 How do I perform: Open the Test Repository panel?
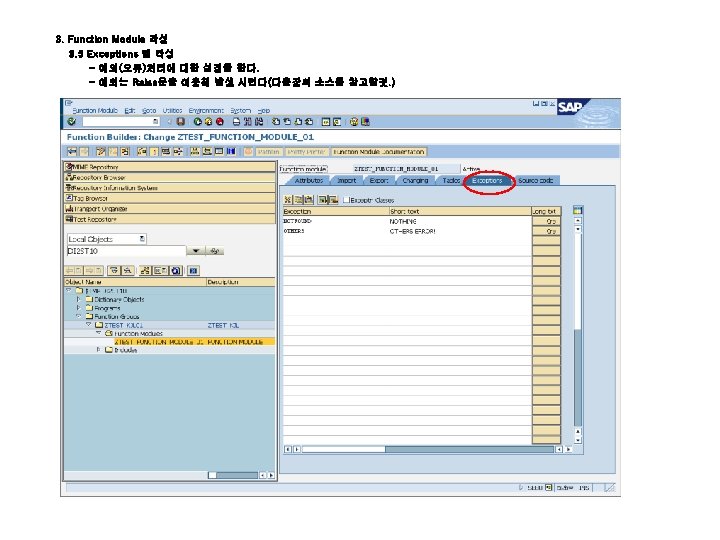click(x=169, y=219)
